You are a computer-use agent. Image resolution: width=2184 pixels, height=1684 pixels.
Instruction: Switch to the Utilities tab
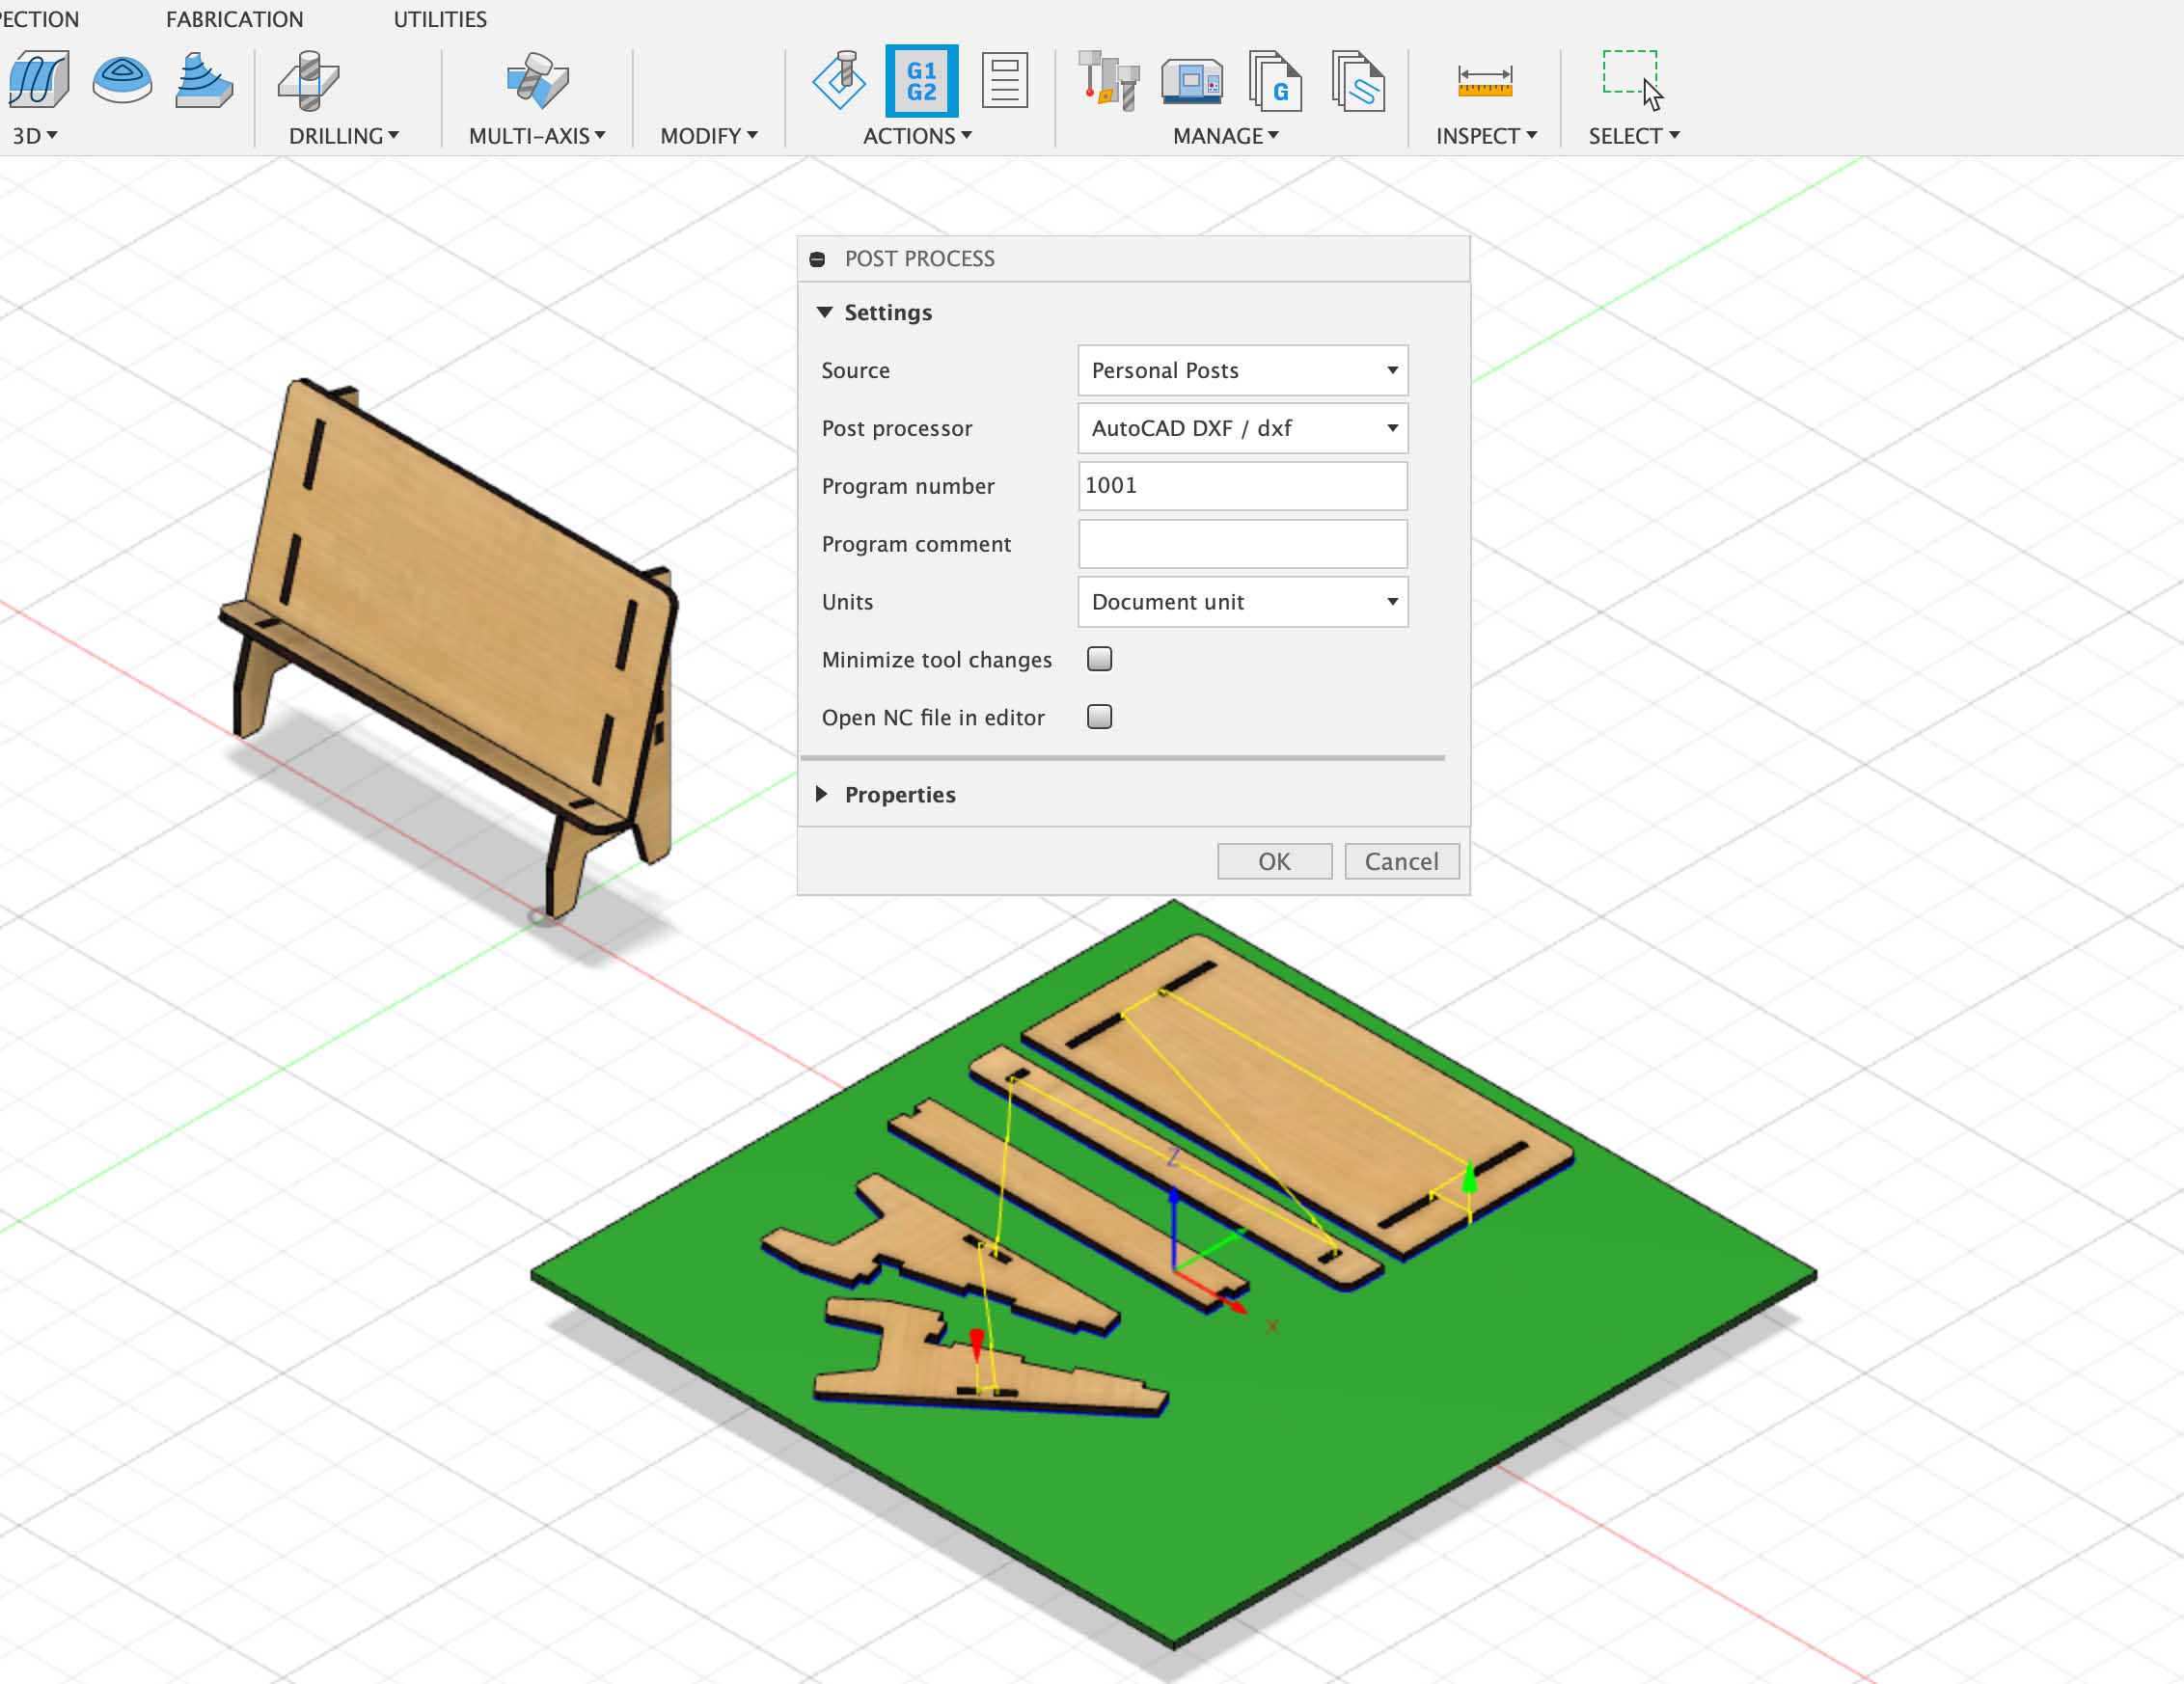click(x=440, y=19)
